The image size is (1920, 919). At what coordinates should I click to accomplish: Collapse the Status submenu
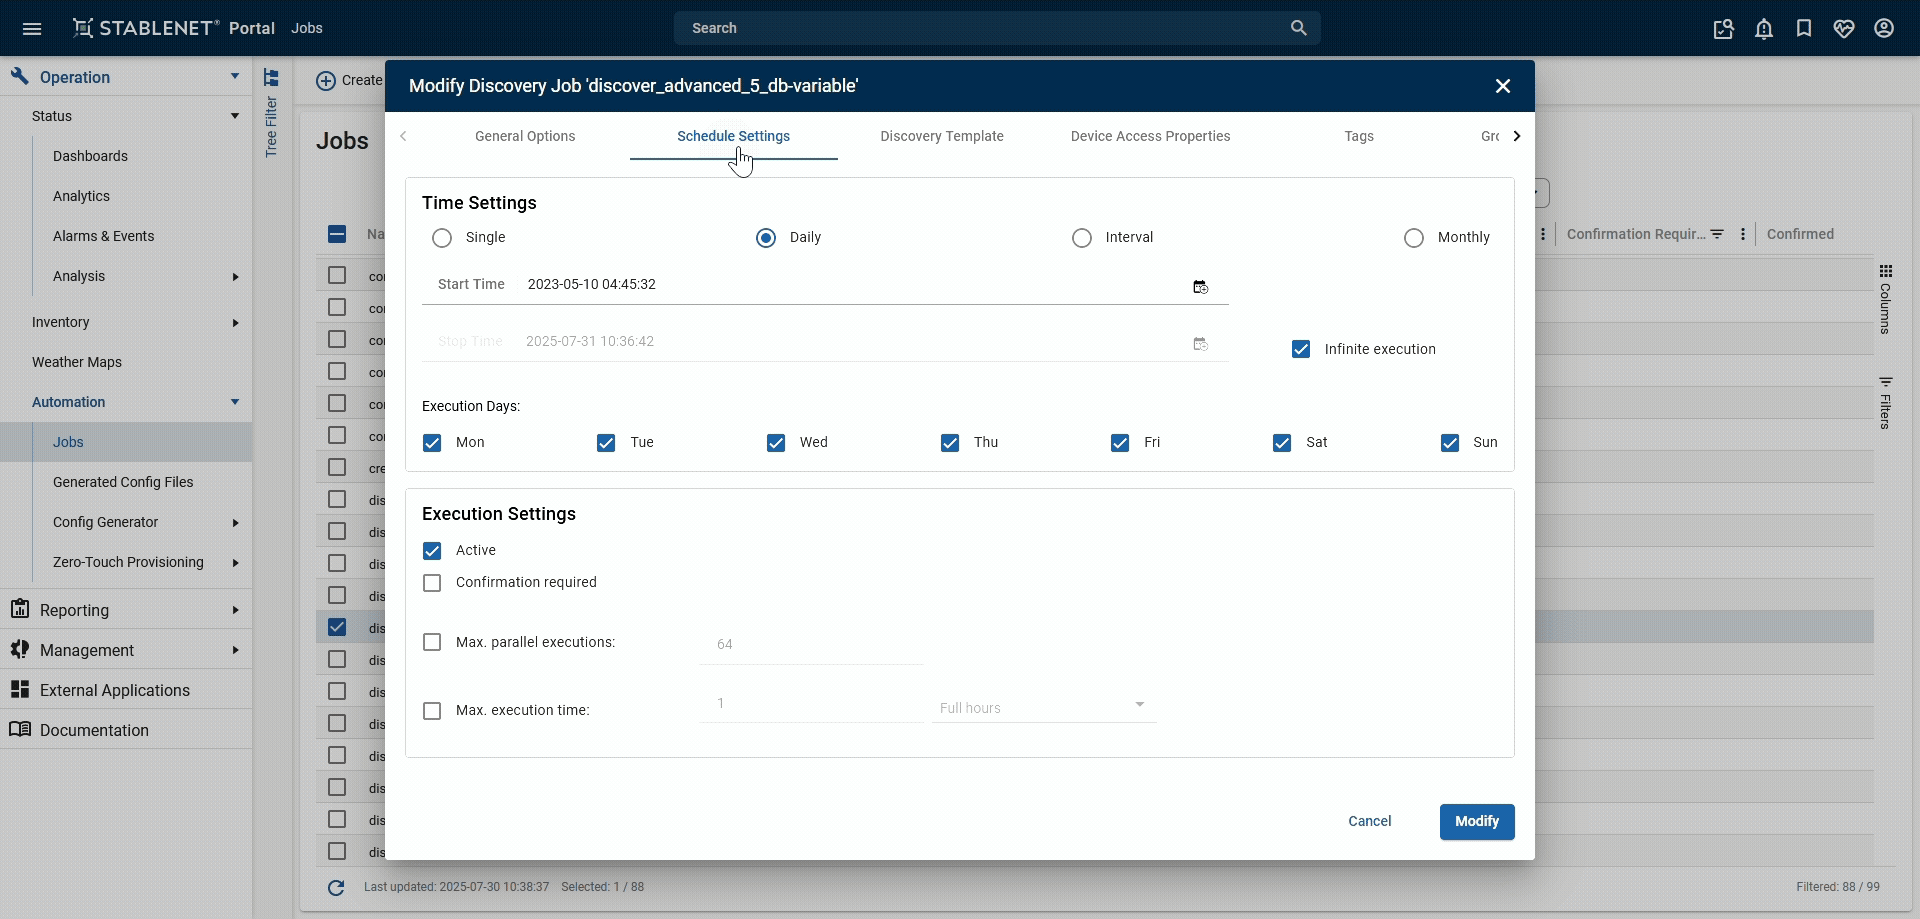[x=235, y=116]
